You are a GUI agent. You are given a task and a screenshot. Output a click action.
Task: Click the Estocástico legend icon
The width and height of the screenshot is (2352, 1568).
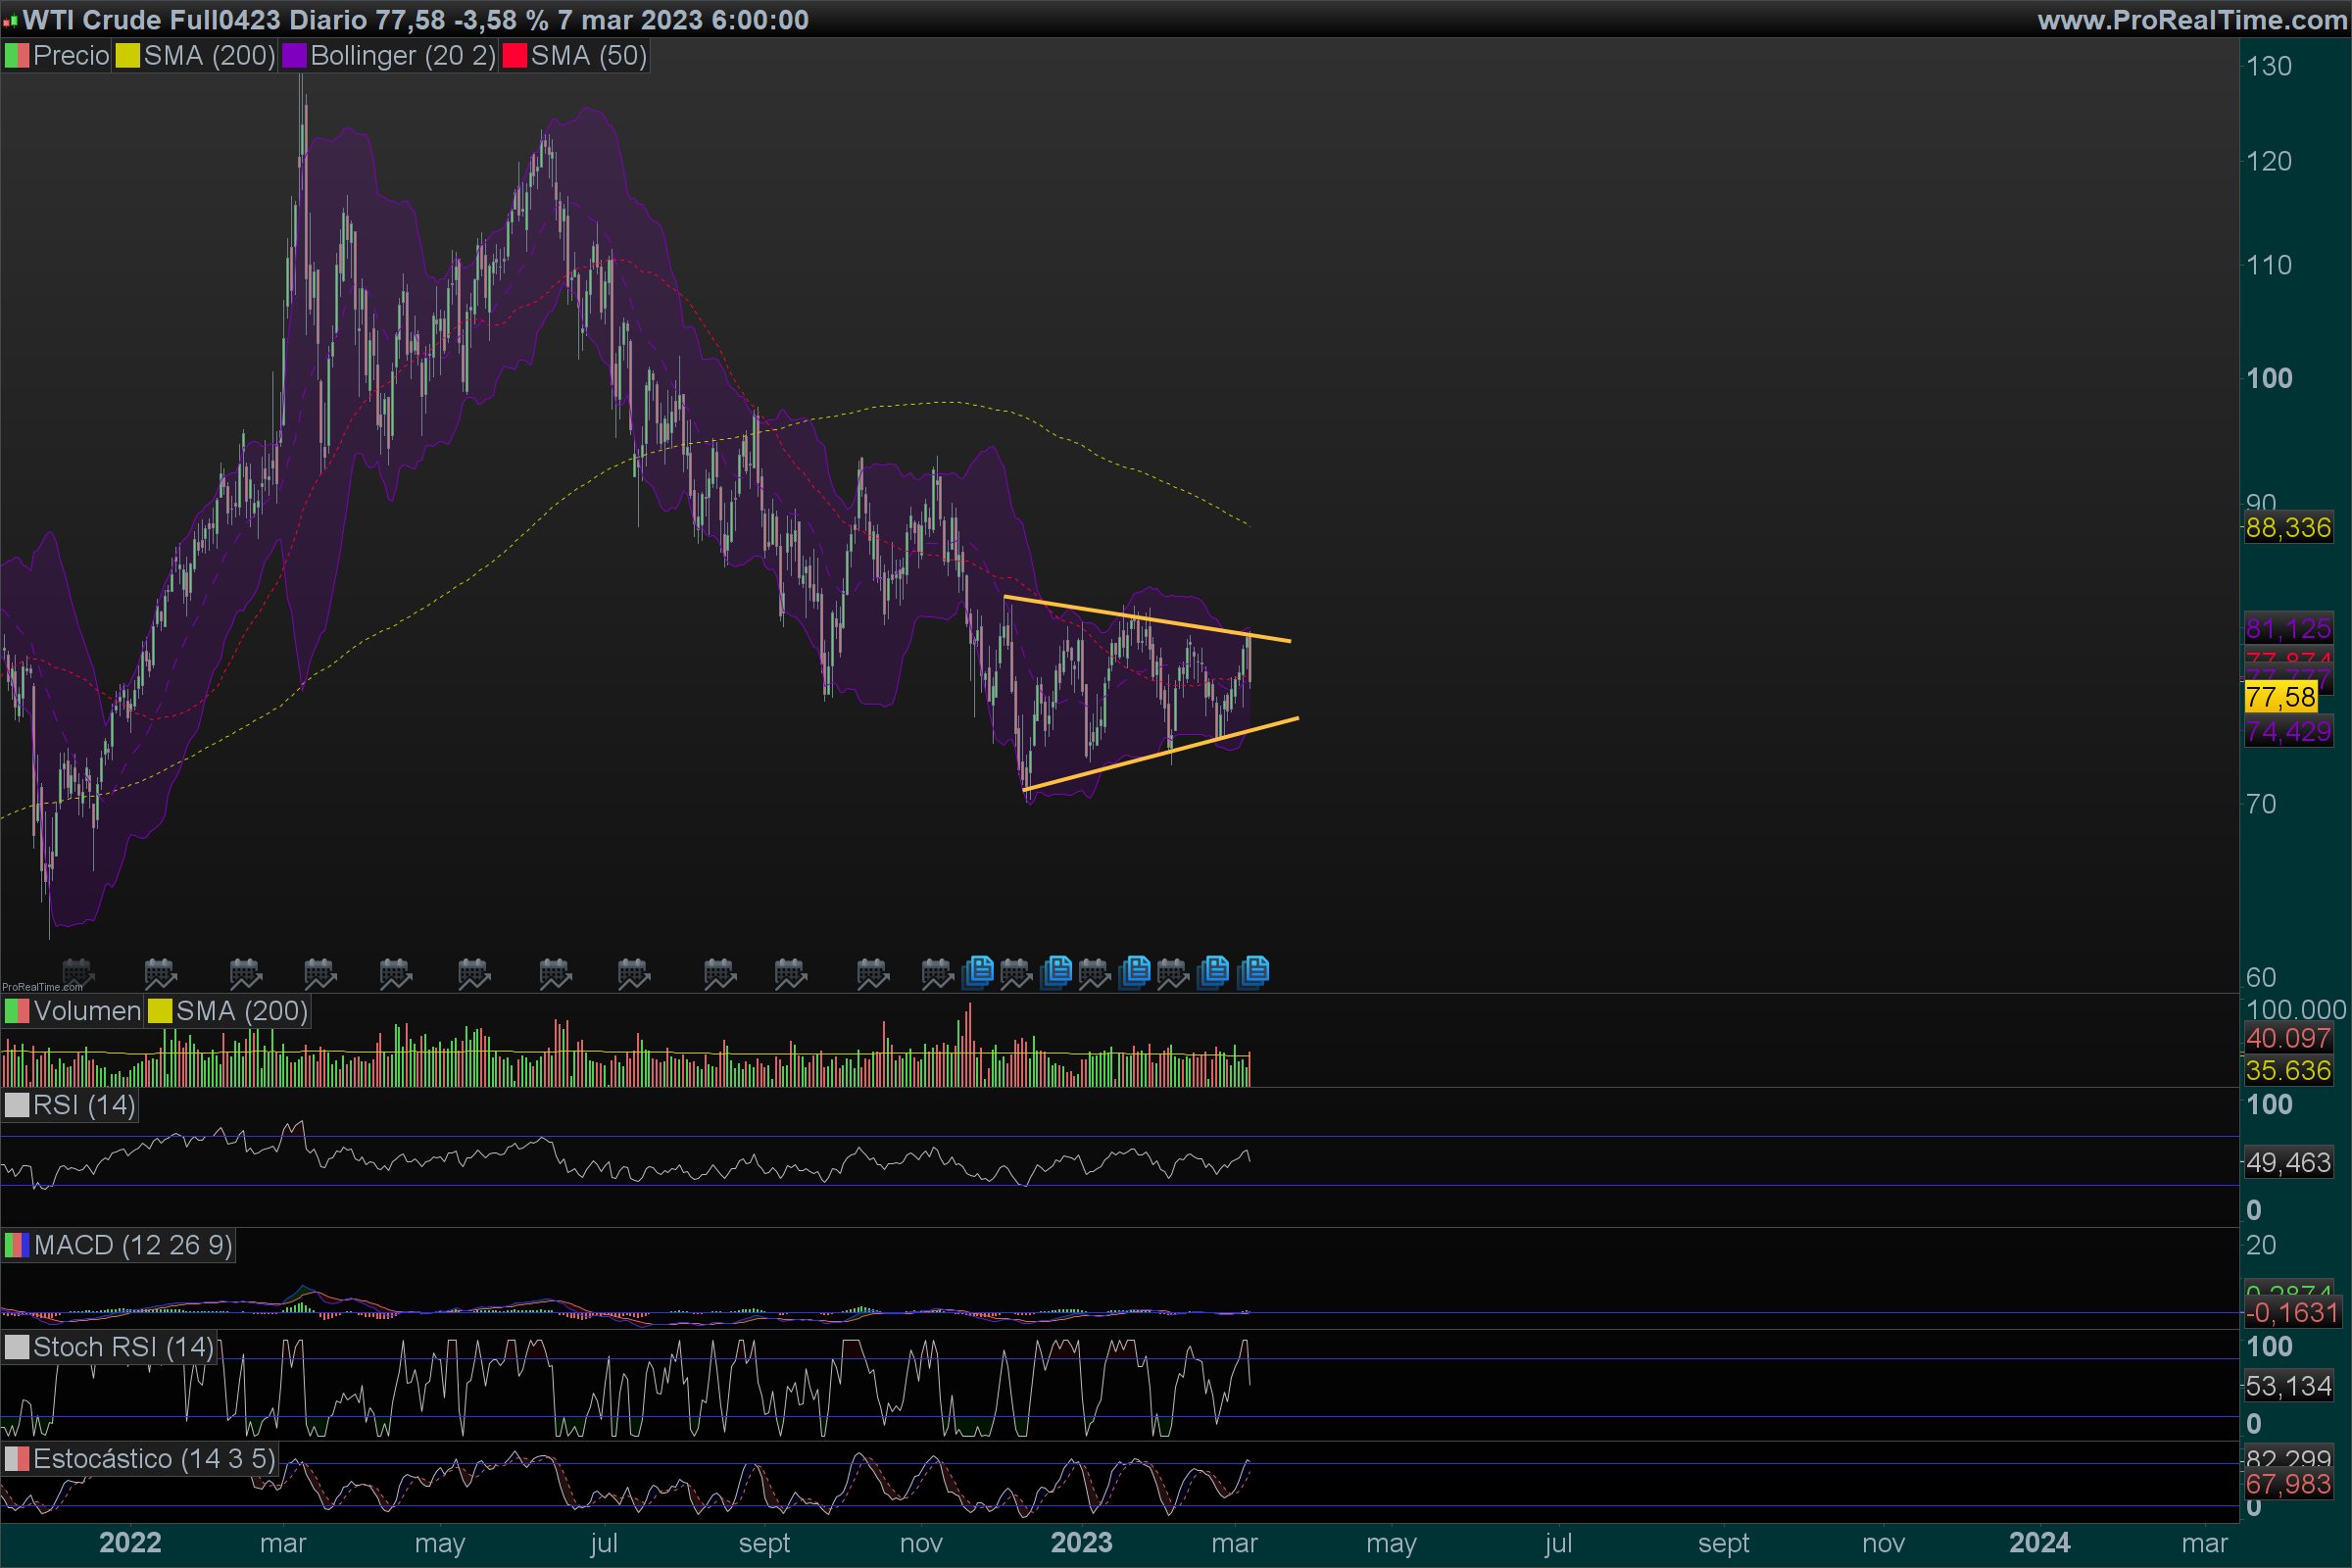tap(17, 1459)
